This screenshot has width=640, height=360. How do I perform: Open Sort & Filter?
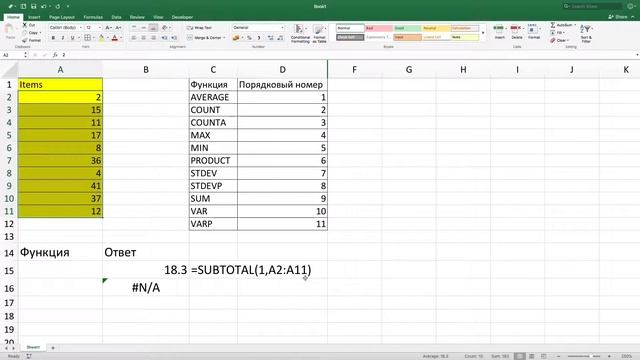(586, 33)
